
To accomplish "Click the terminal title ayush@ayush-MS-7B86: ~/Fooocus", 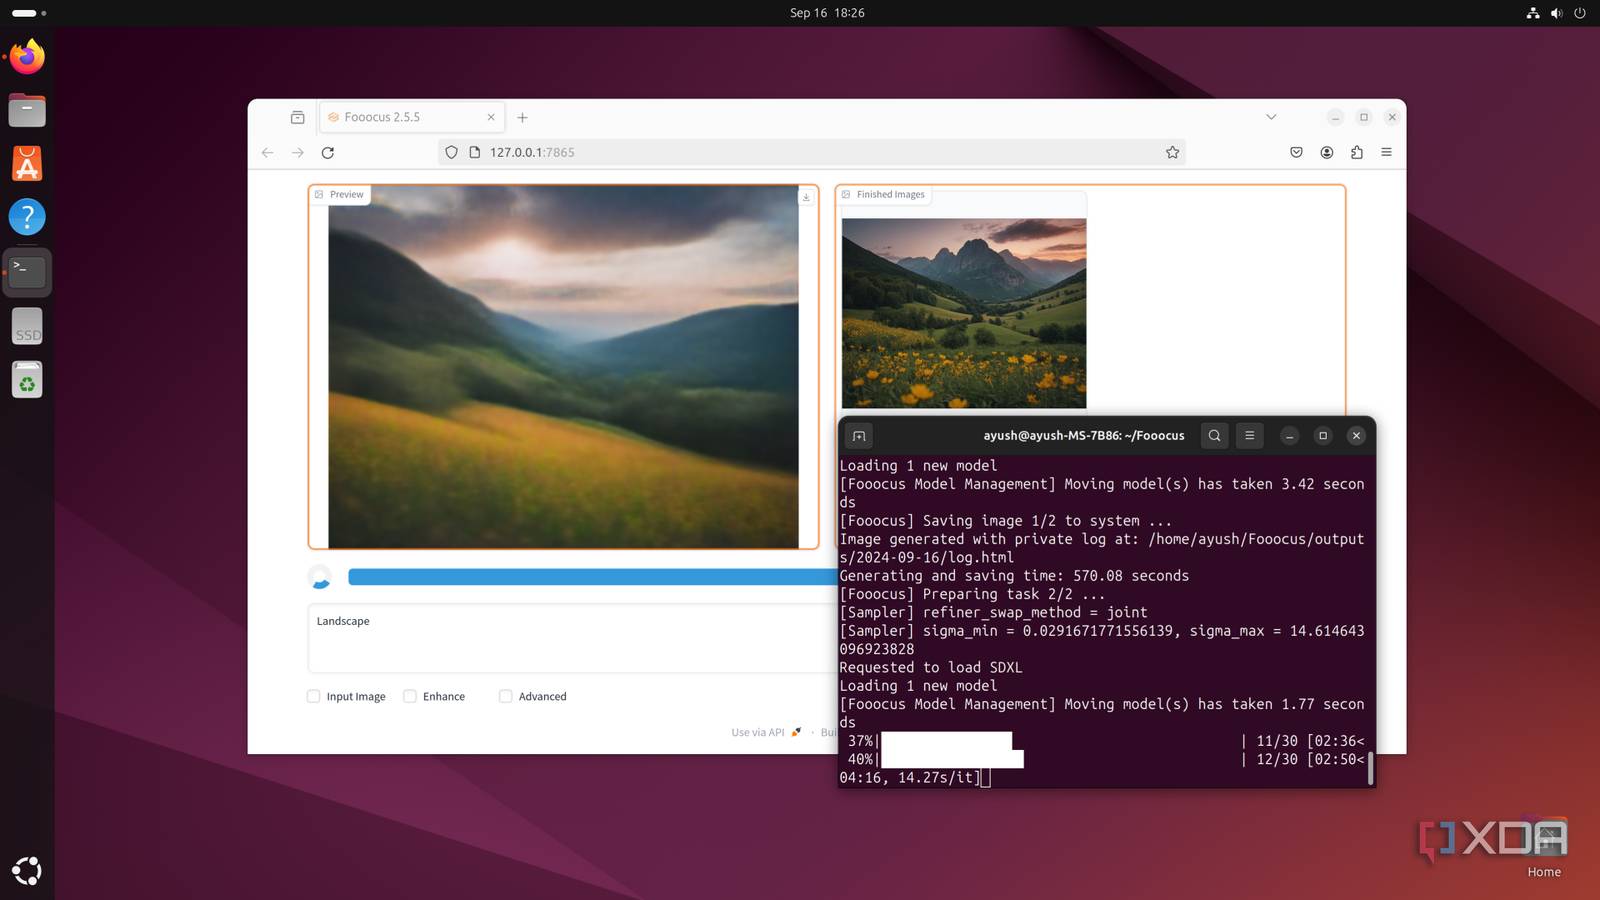I will pos(1083,436).
